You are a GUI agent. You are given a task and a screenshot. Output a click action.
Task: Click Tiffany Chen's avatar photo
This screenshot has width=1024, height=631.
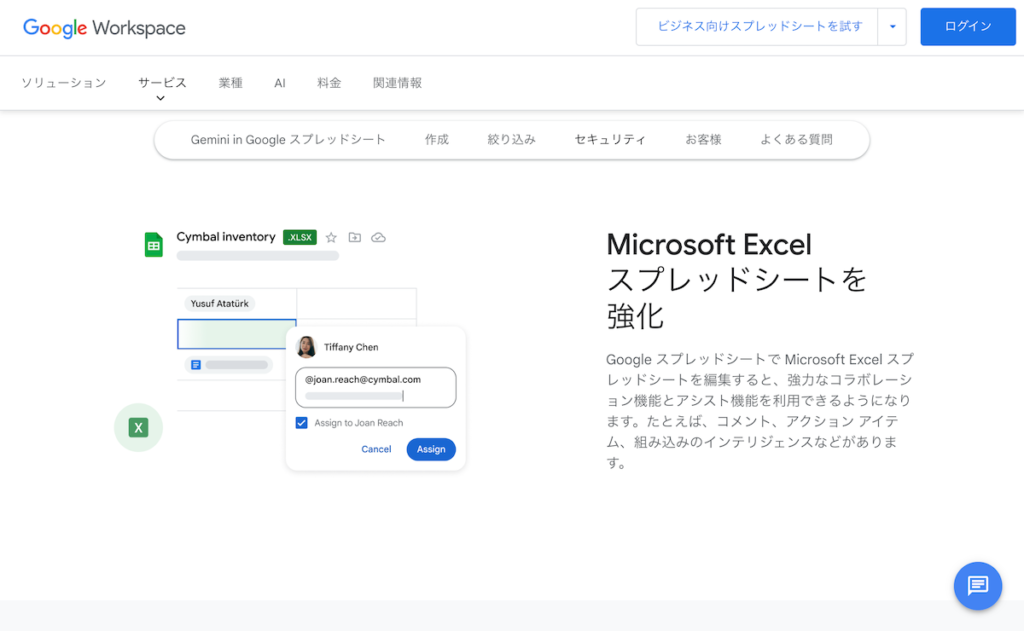tap(306, 347)
